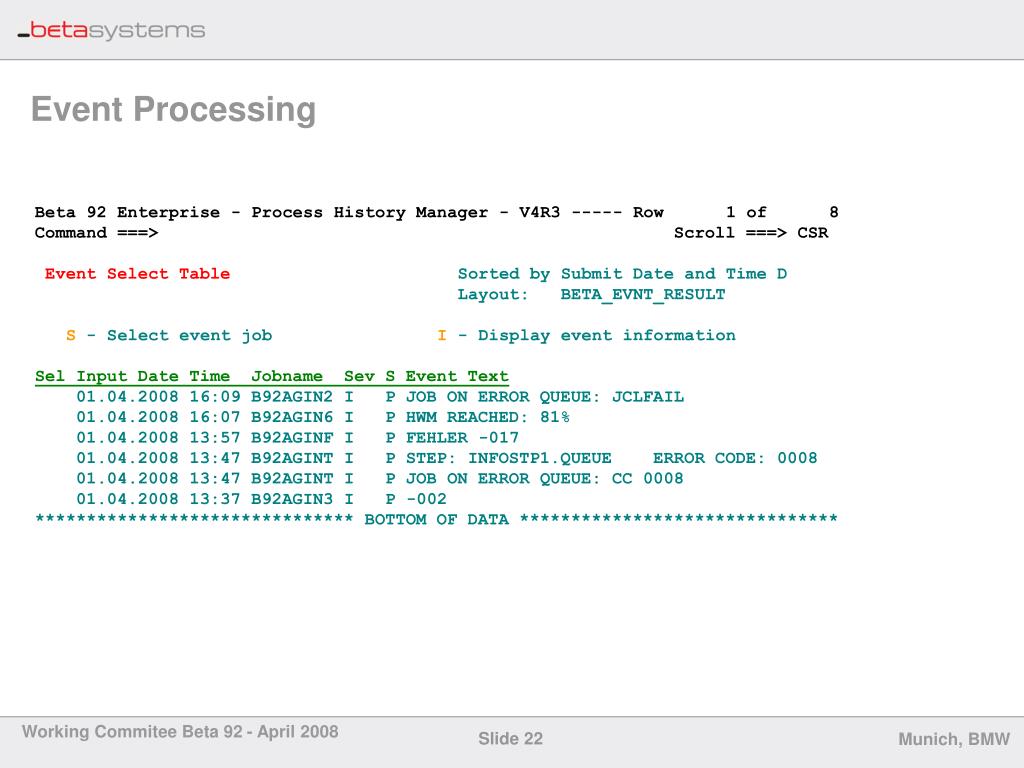Click event text 'HWM REACHED: 81%'
The width and height of the screenshot is (1024, 768).
(488, 417)
